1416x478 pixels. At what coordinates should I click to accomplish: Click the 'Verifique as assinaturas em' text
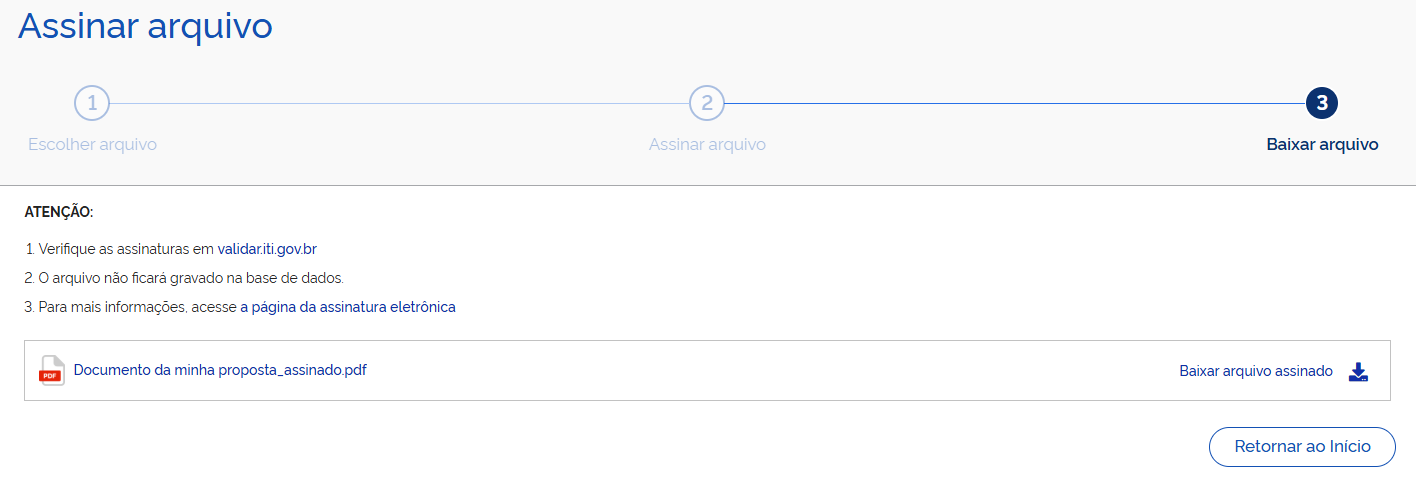[x=120, y=249]
